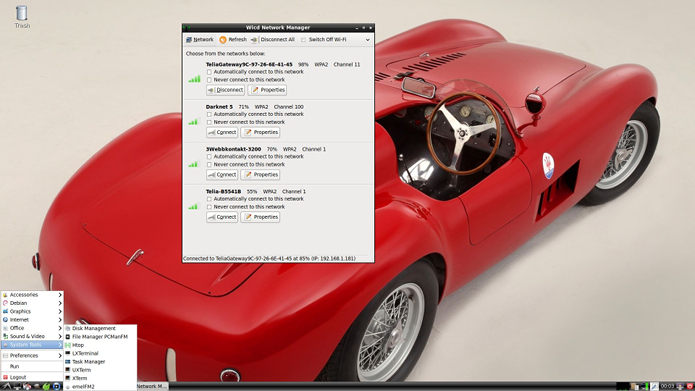Choose Logout from the start menu
Viewport: 695px width, 391px height.
(32, 377)
